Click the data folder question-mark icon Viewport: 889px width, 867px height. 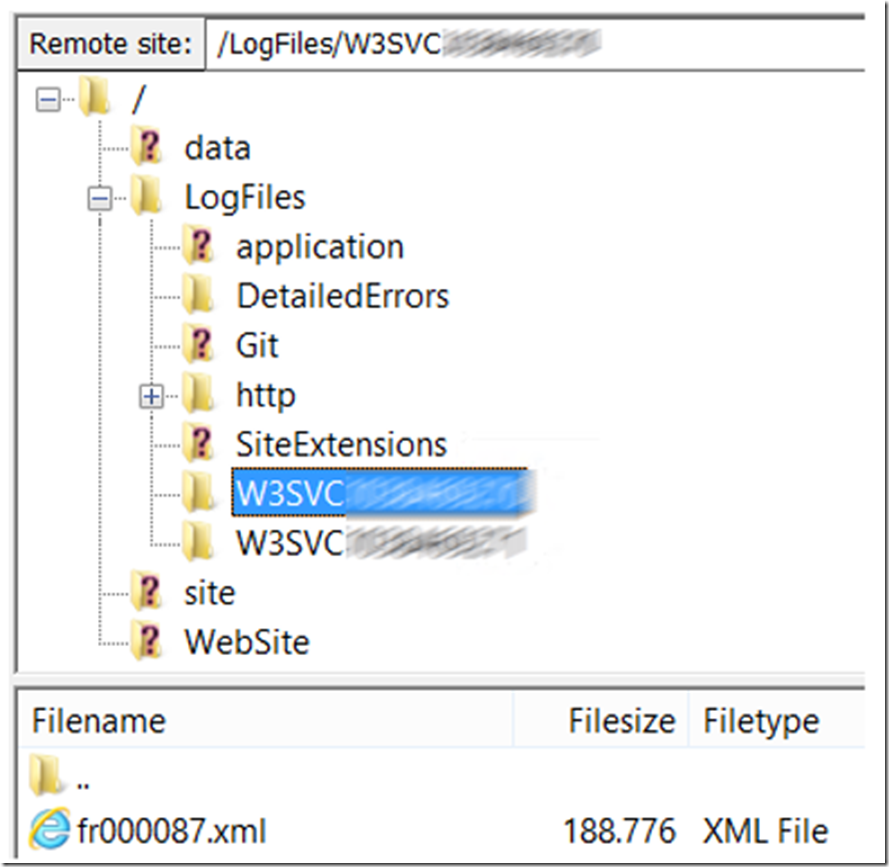tap(147, 147)
